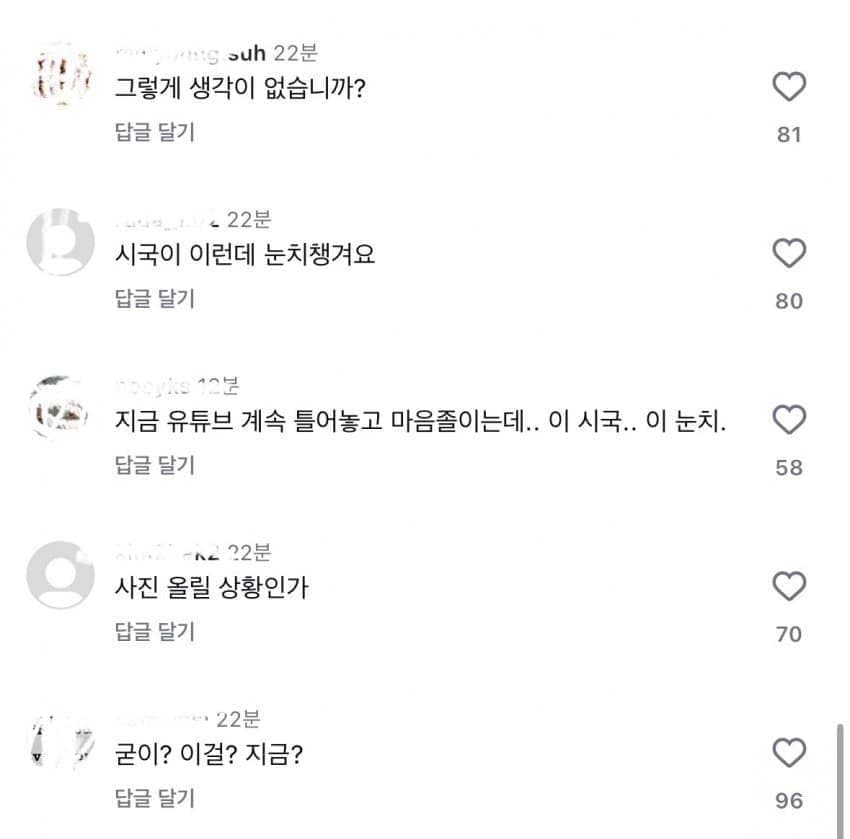The image size is (850, 839).
Task: Reply to '굳이? 이걸? 지금?' comment
Action: pyautogui.click(x=155, y=797)
